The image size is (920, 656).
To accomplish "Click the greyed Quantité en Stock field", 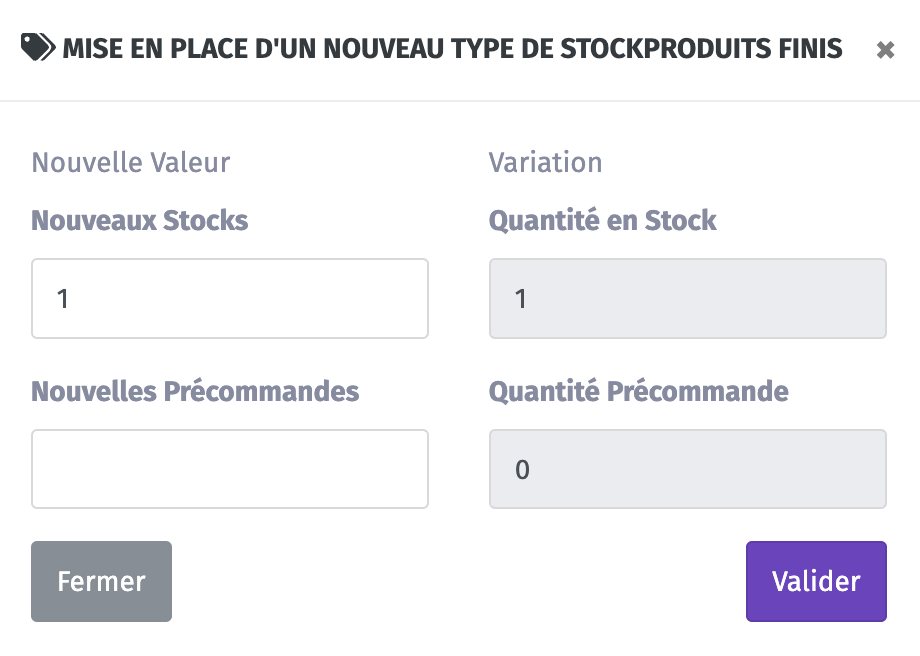I will tap(688, 298).
